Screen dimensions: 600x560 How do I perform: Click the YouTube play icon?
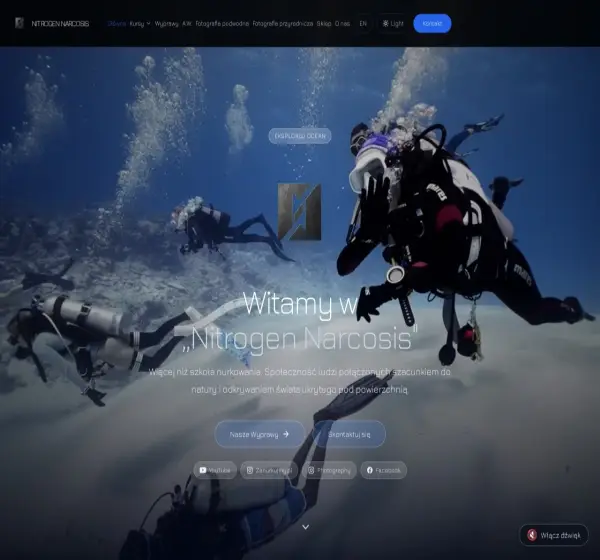coord(203,470)
